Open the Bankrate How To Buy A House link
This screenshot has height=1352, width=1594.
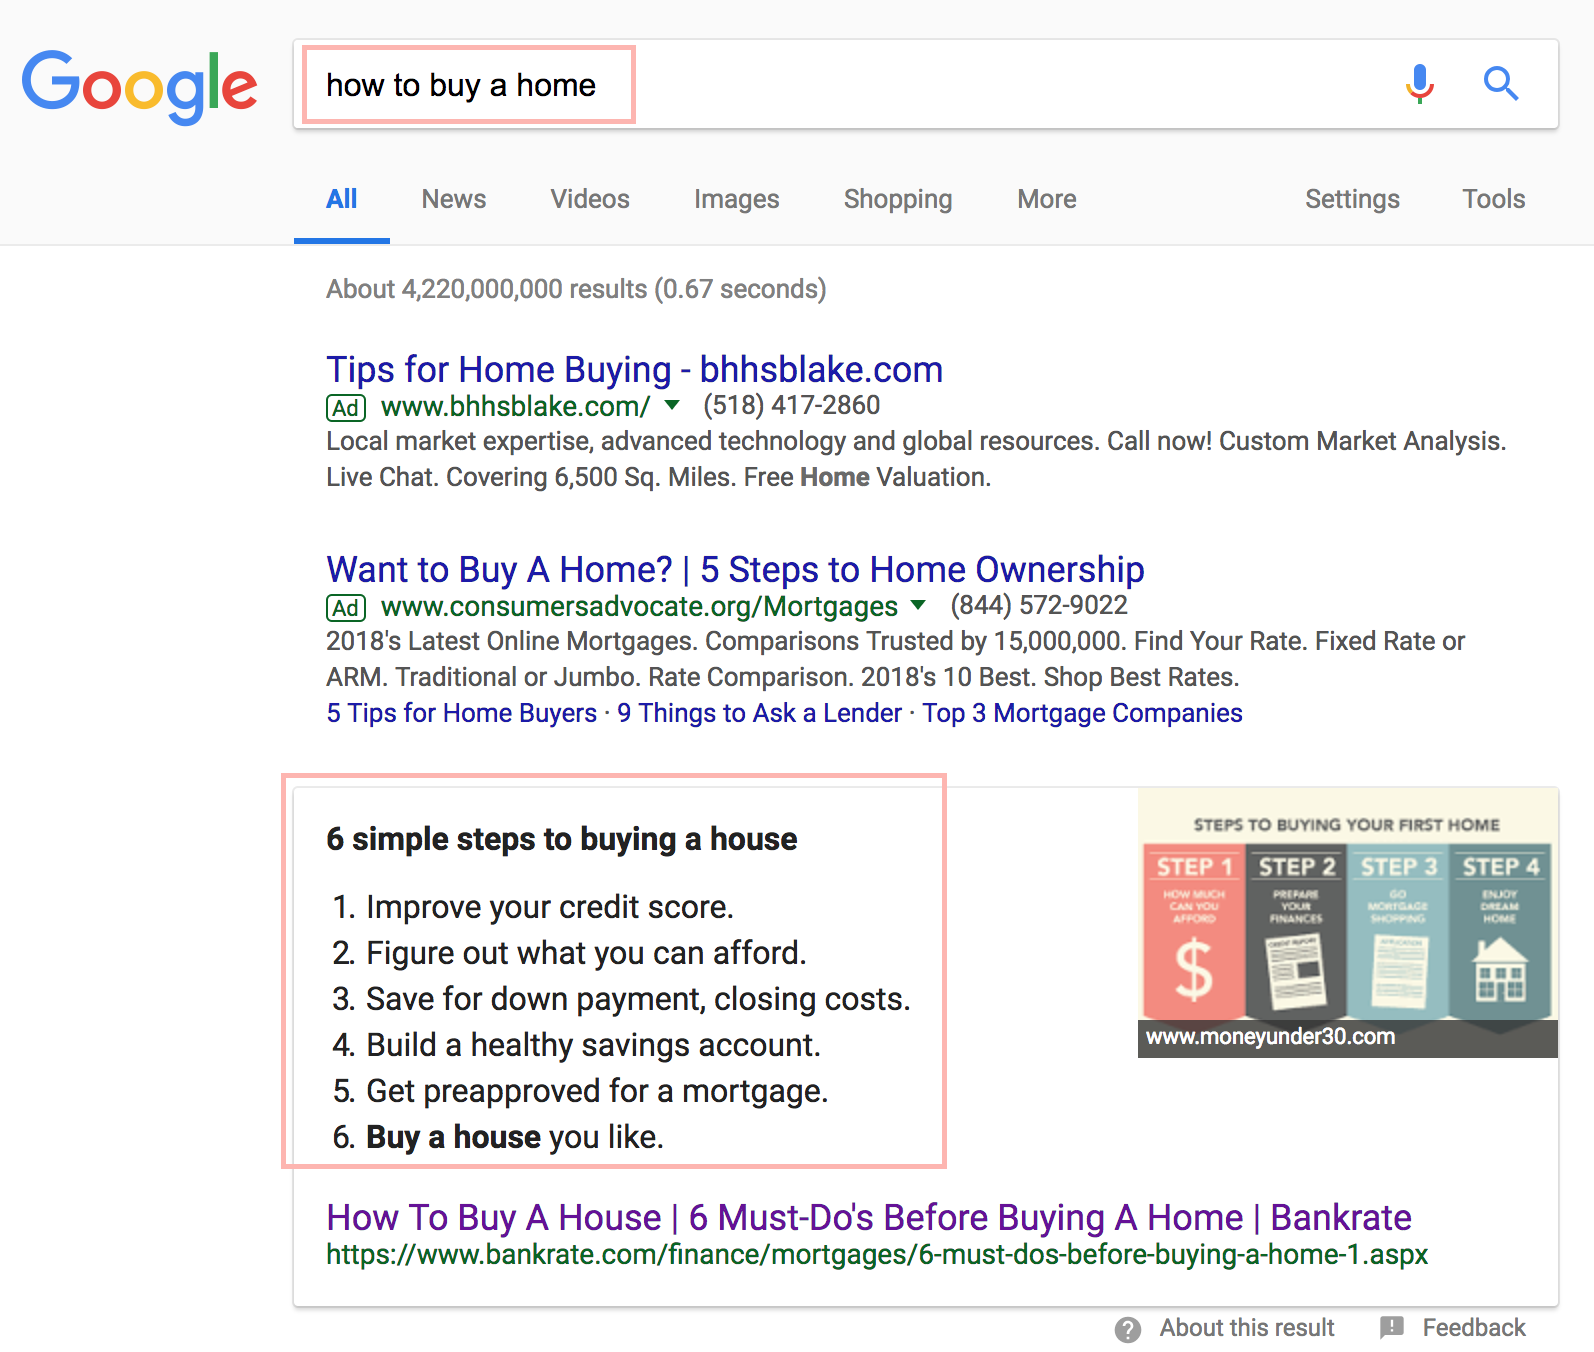[869, 1218]
